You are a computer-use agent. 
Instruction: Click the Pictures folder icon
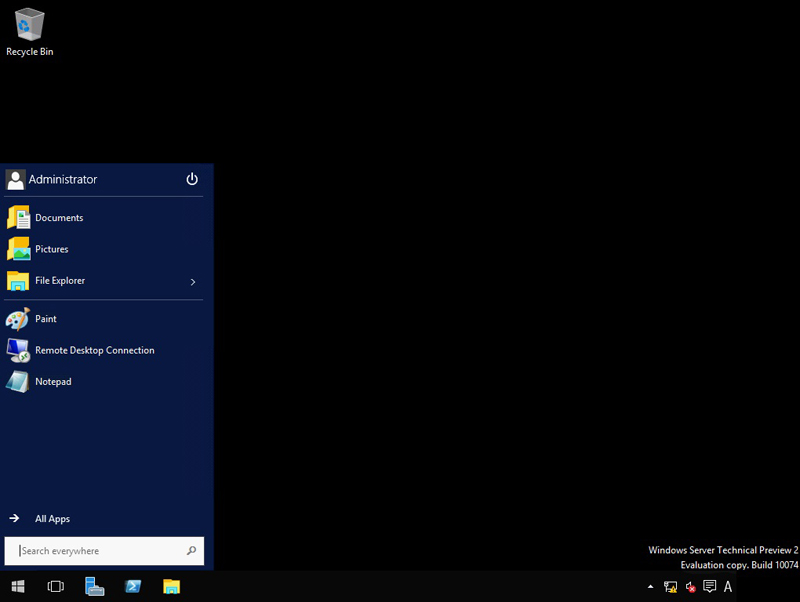tap(18, 249)
